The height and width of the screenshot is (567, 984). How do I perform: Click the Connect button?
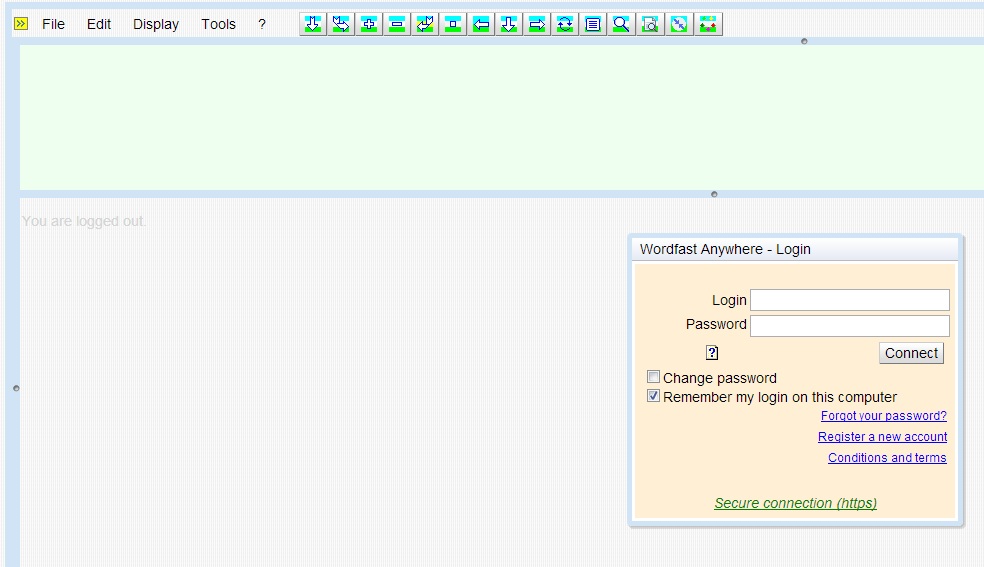coord(911,353)
